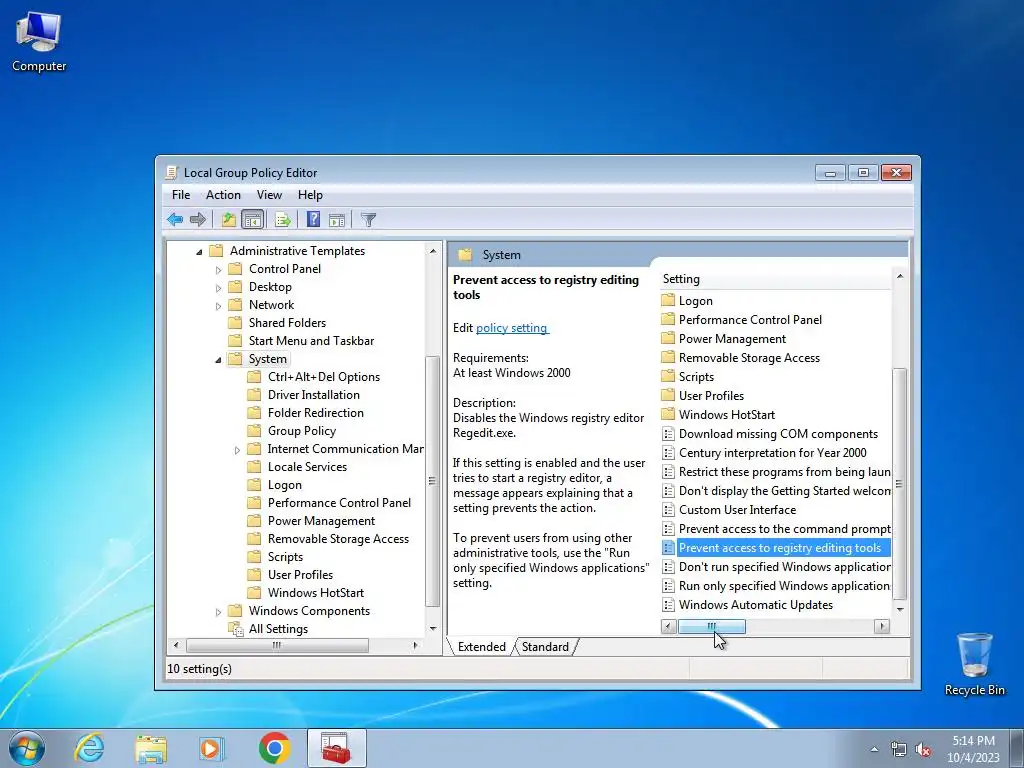Collapse the System tree node
1024x768 pixels.
218,360
